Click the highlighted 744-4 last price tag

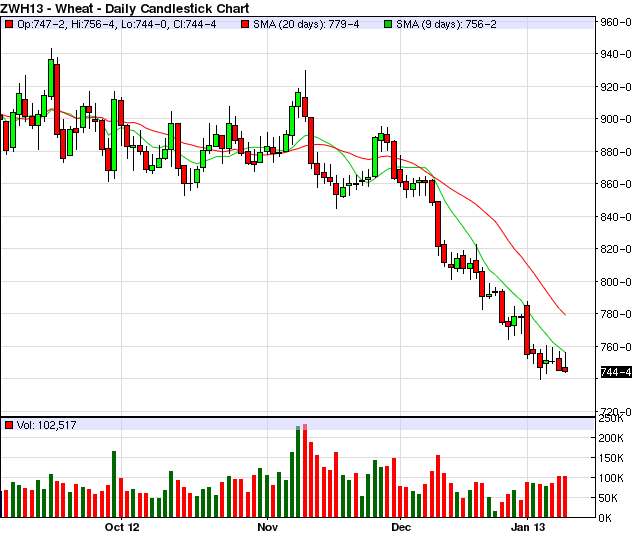click(616, 372)
